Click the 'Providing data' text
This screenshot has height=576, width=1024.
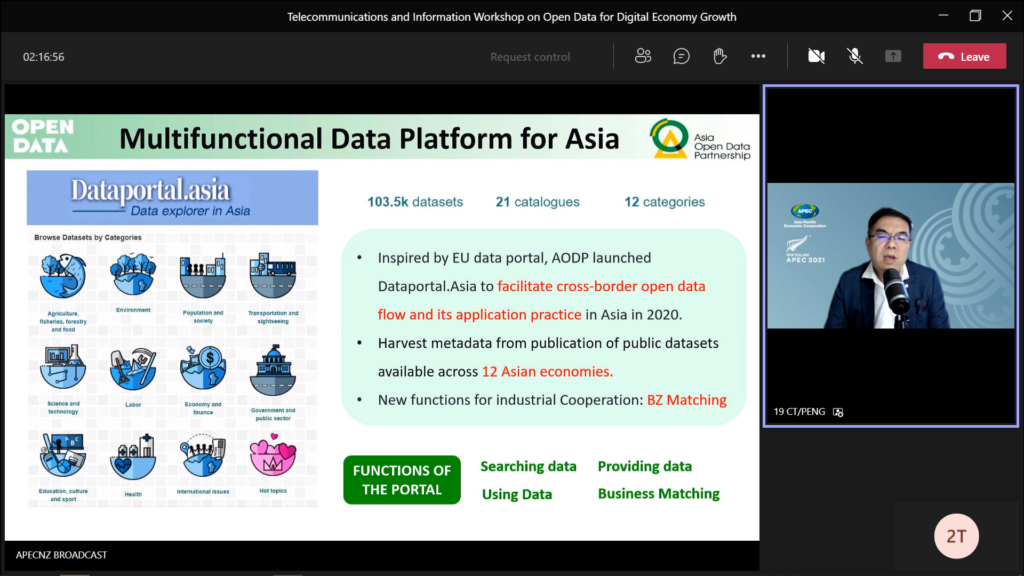pyautogui.click(x=645, y=466)
